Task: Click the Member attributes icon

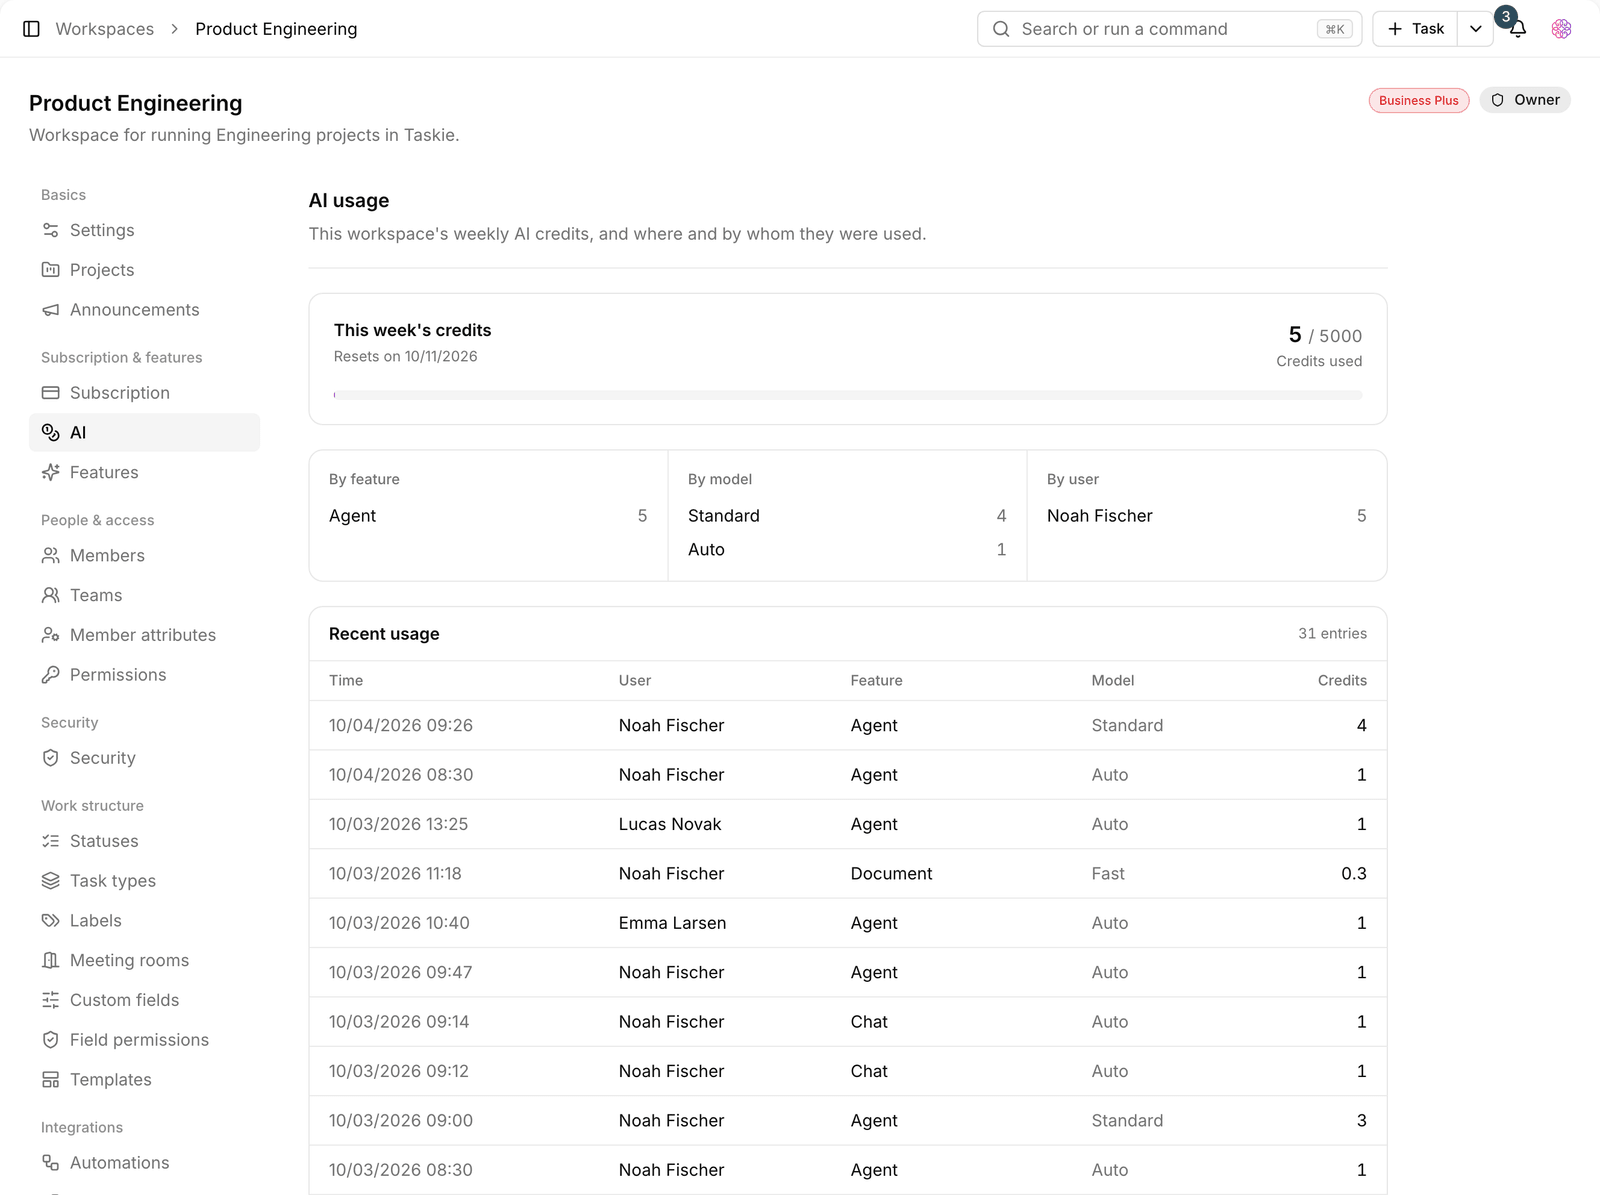Action: point(51,635)
